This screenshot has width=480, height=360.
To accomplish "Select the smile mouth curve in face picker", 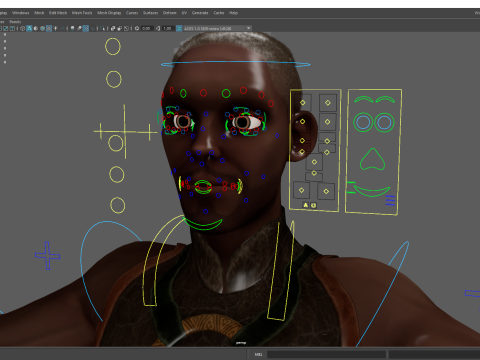I will pos(372,191).
